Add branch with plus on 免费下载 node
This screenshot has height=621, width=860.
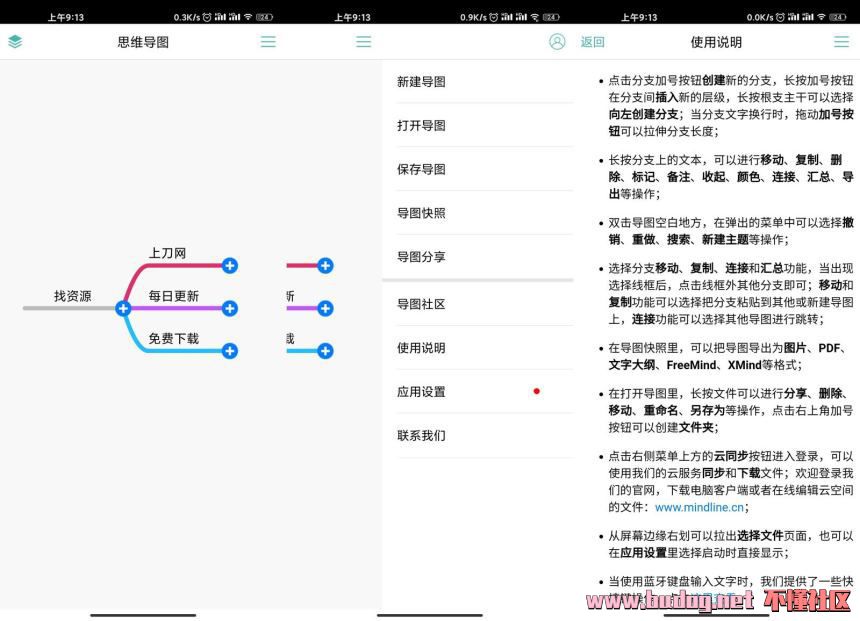pyautogui.click(x=230, y=350)
